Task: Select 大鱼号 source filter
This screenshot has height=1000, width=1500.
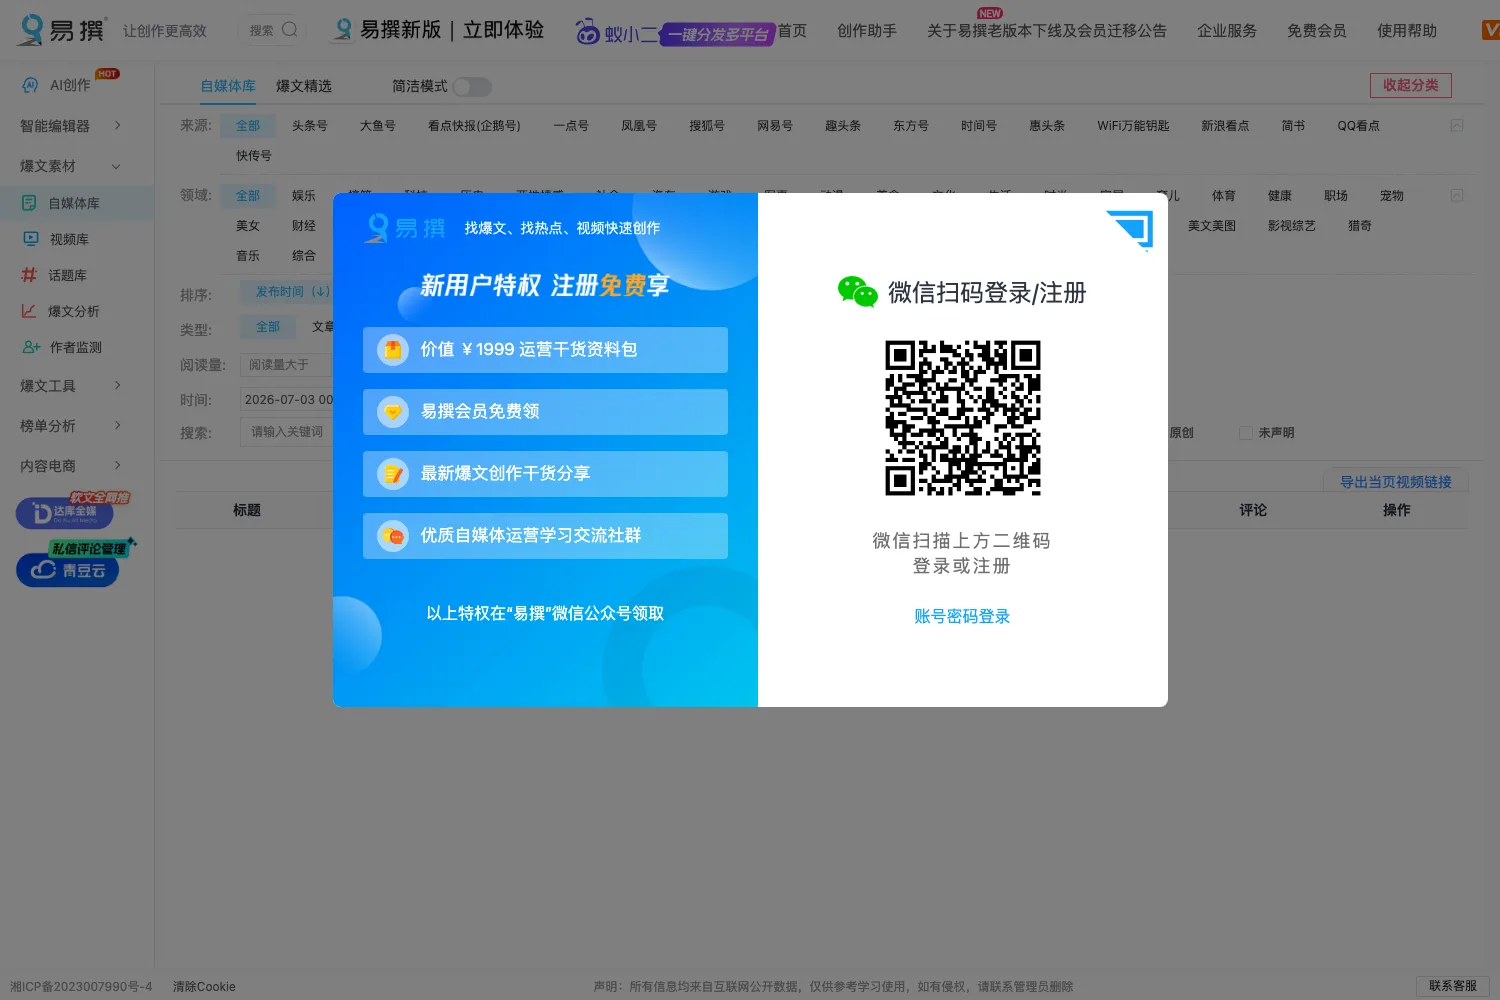Action: click(x=378, y=126)
